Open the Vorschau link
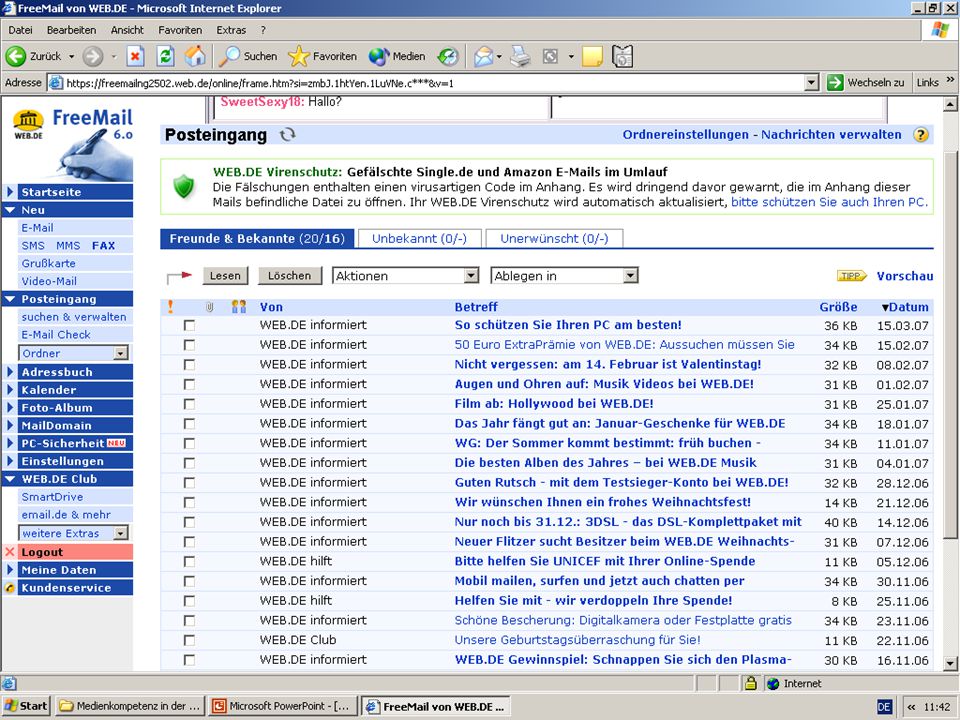960x720 pixels. [x=905, y=276]
